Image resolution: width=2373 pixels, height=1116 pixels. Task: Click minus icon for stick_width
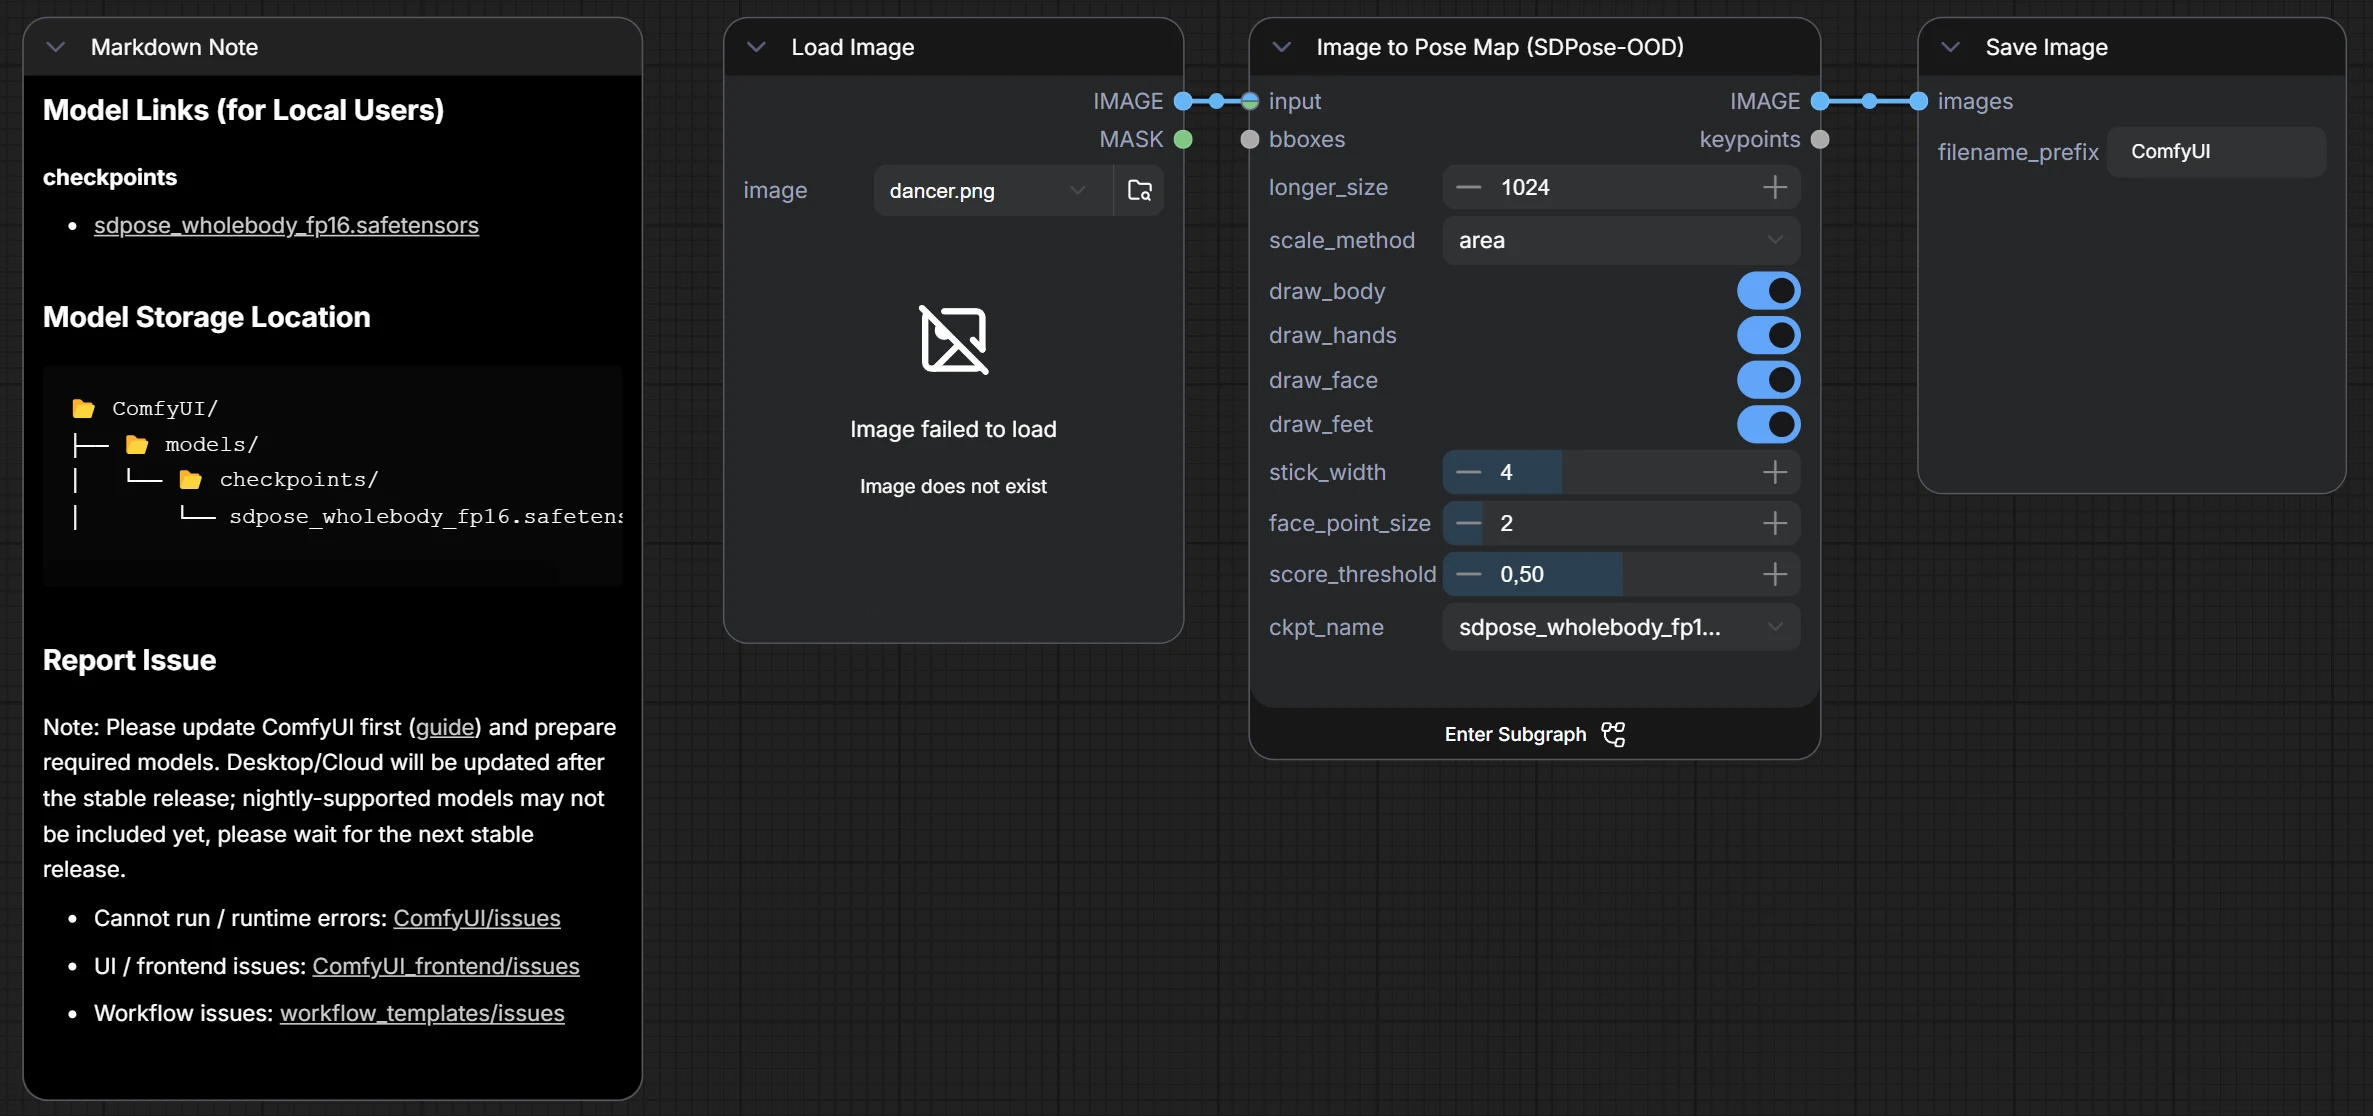coord(1468,472)
